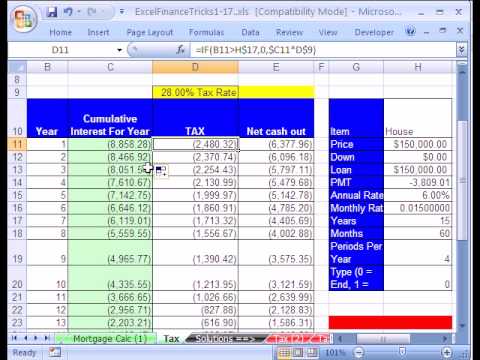The width and height of the screenshot is (480, 360).
Task: Expand the formula bar with double chevron
Action: (x=461, y=50)
